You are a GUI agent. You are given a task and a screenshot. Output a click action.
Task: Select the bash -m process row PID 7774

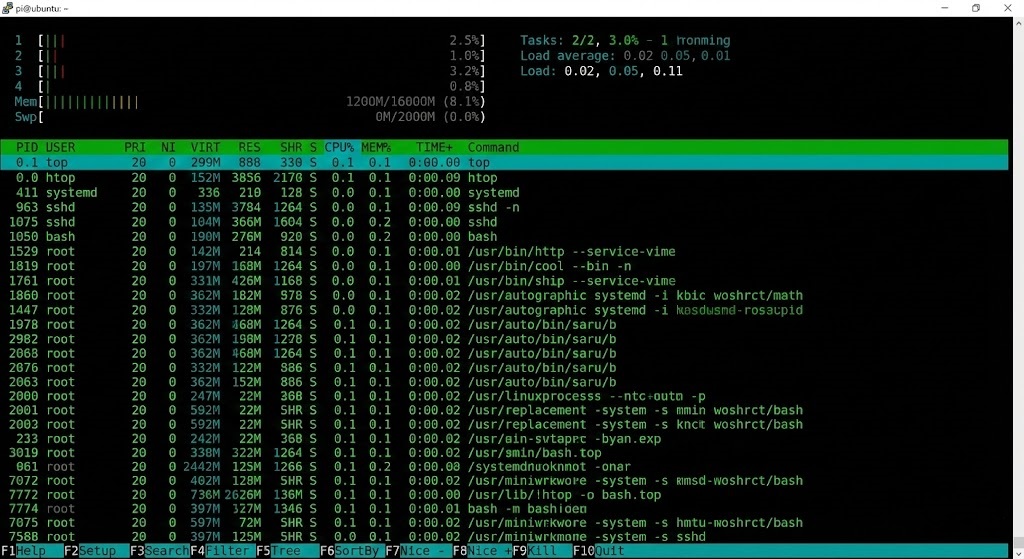click(x=504, y=509)
